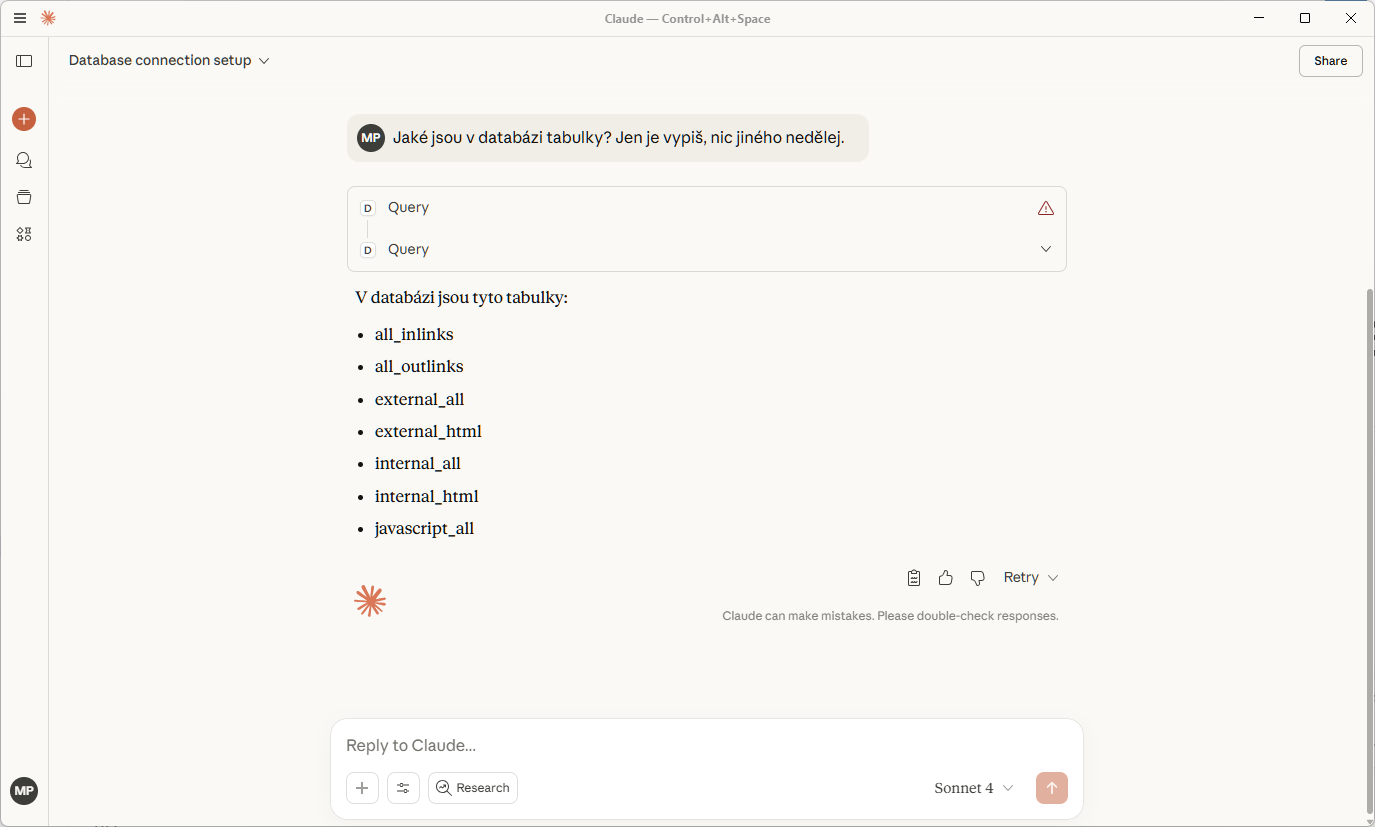
Task: Expand the second Query result chevron
Action: (1046, 249)
